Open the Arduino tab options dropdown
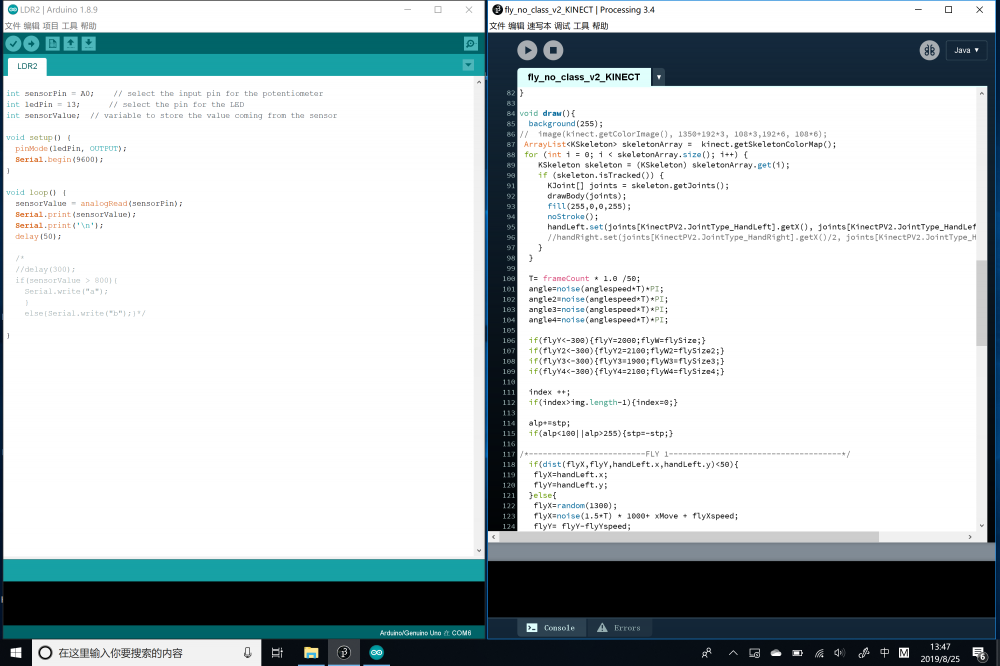The image size is (1000, 666). [468, 65]
